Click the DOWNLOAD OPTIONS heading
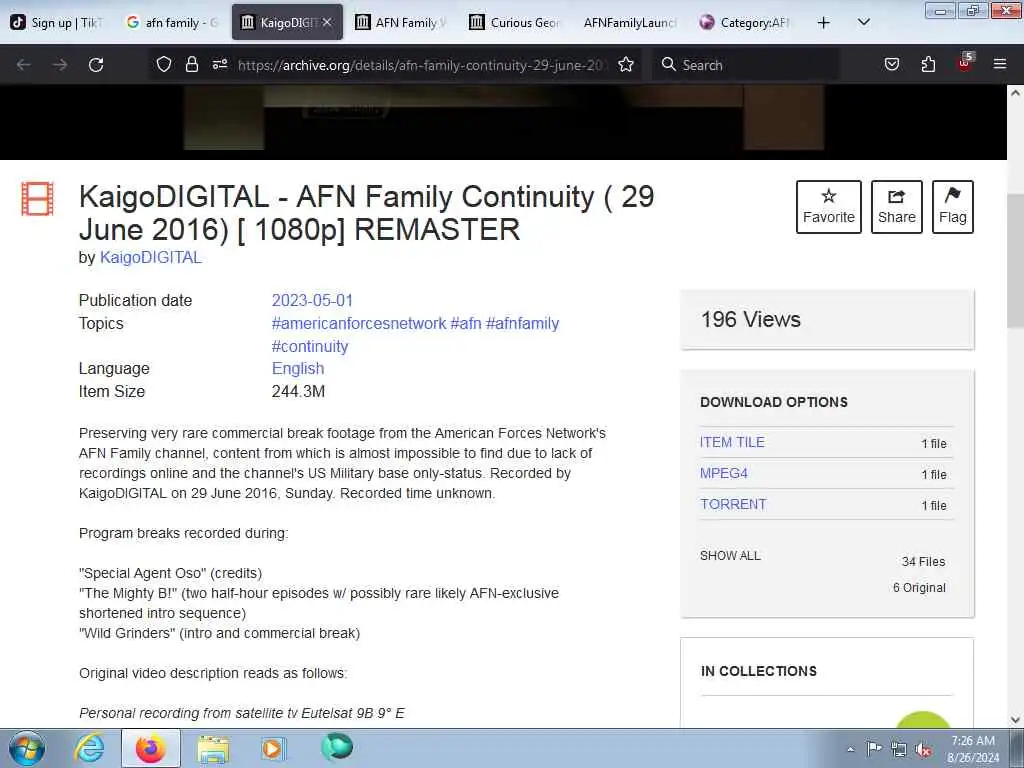 tap(774, 402)
